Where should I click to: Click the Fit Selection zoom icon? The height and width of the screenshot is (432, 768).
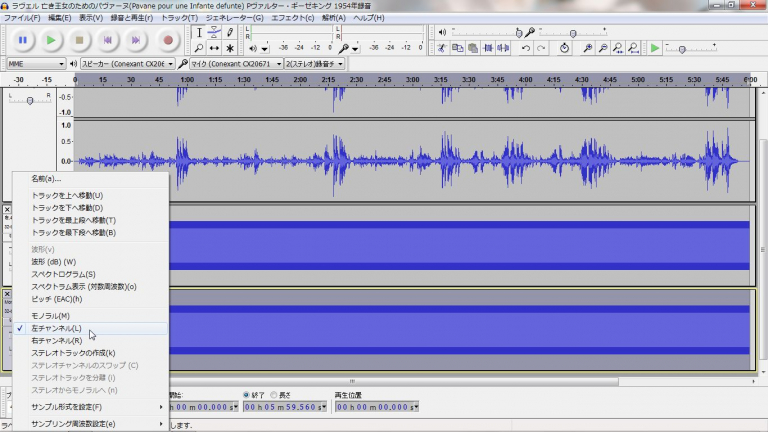[x=618, y=48]
